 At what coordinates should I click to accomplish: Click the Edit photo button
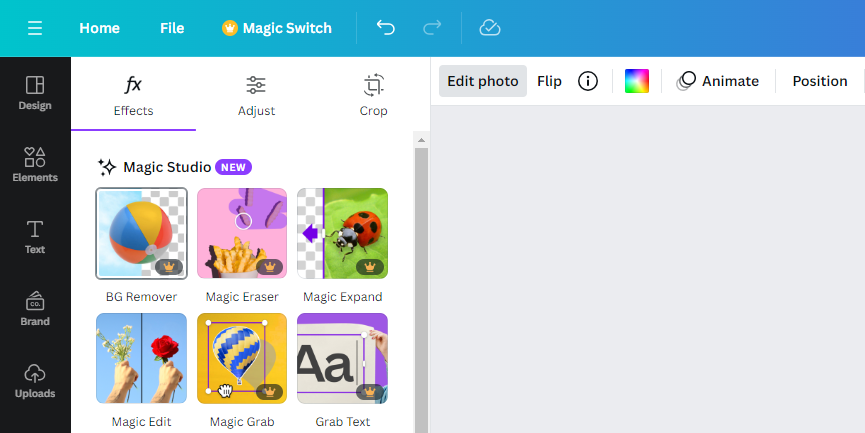point(483,81)
